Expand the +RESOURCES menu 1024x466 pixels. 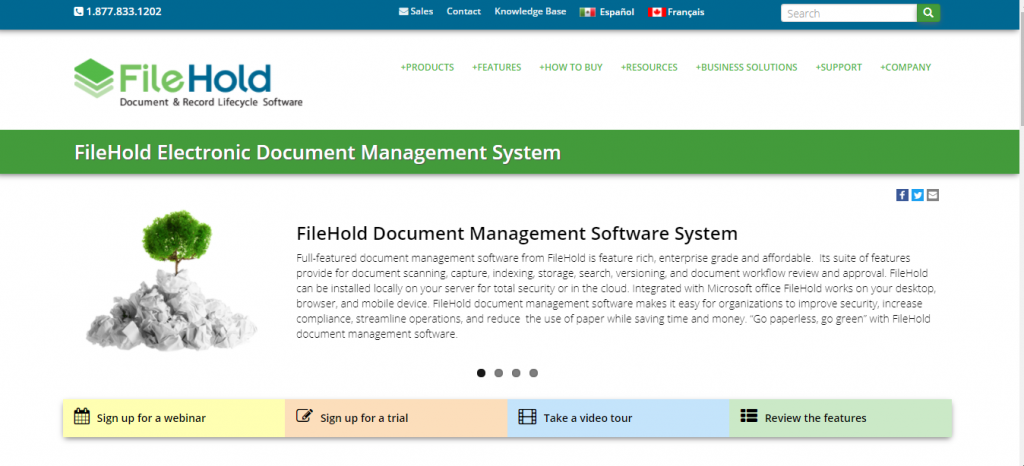[x=649, y=67]
